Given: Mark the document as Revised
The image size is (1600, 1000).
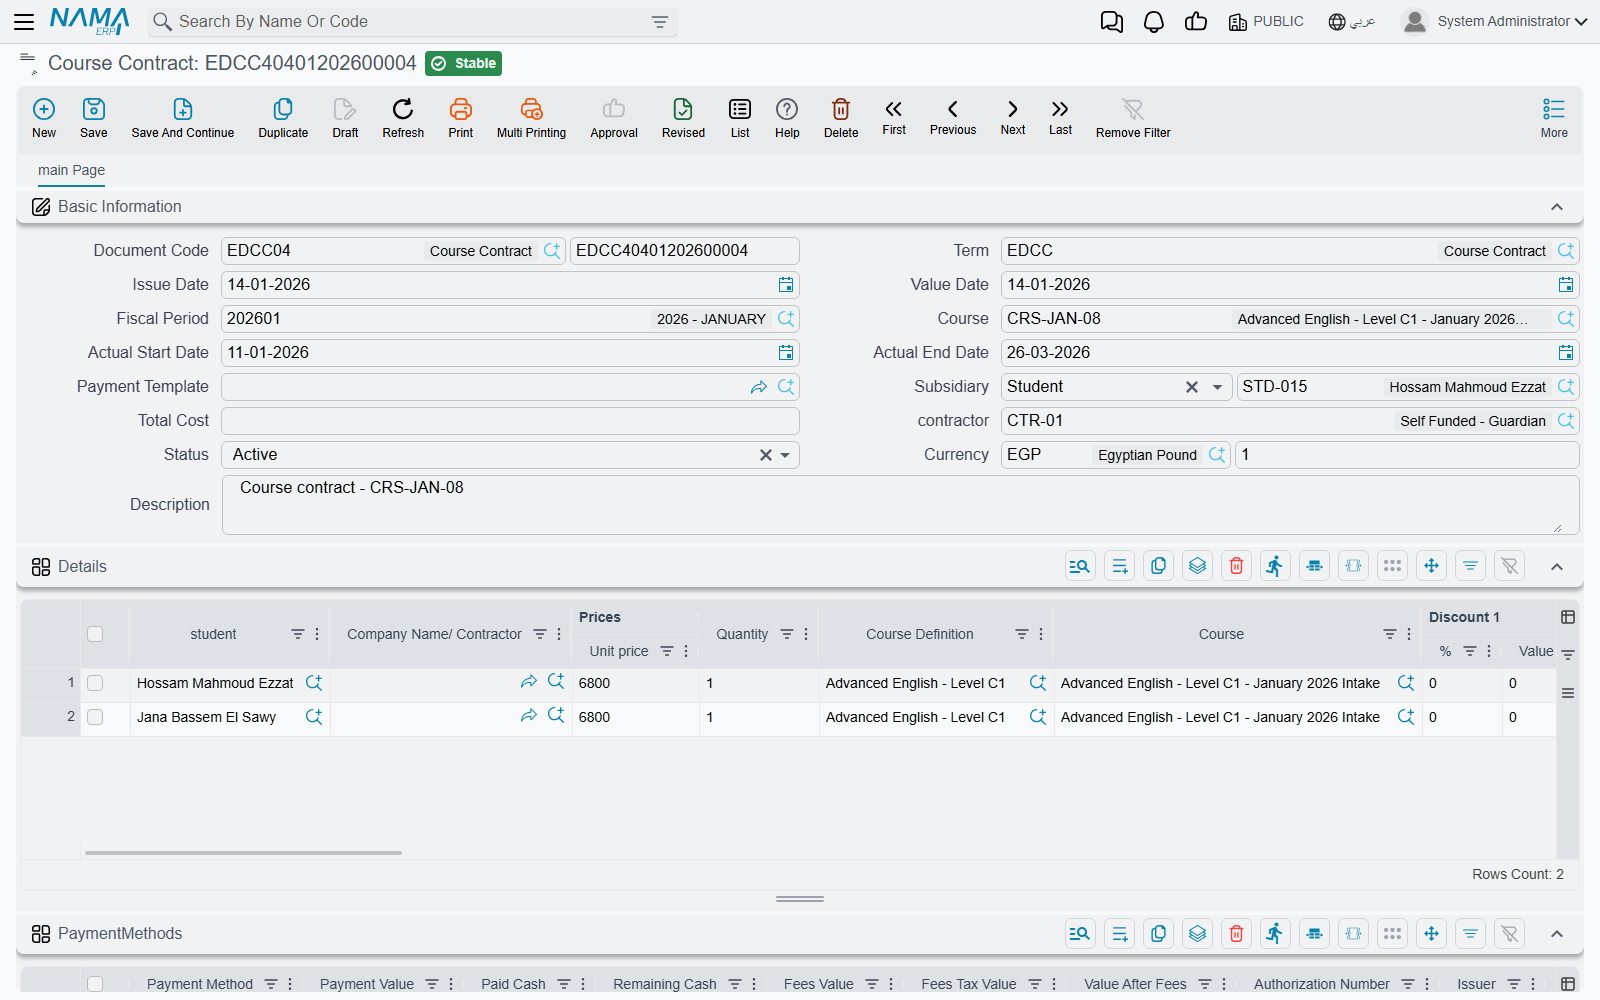Looking at the screenshot, I should [x=683, y=118].
